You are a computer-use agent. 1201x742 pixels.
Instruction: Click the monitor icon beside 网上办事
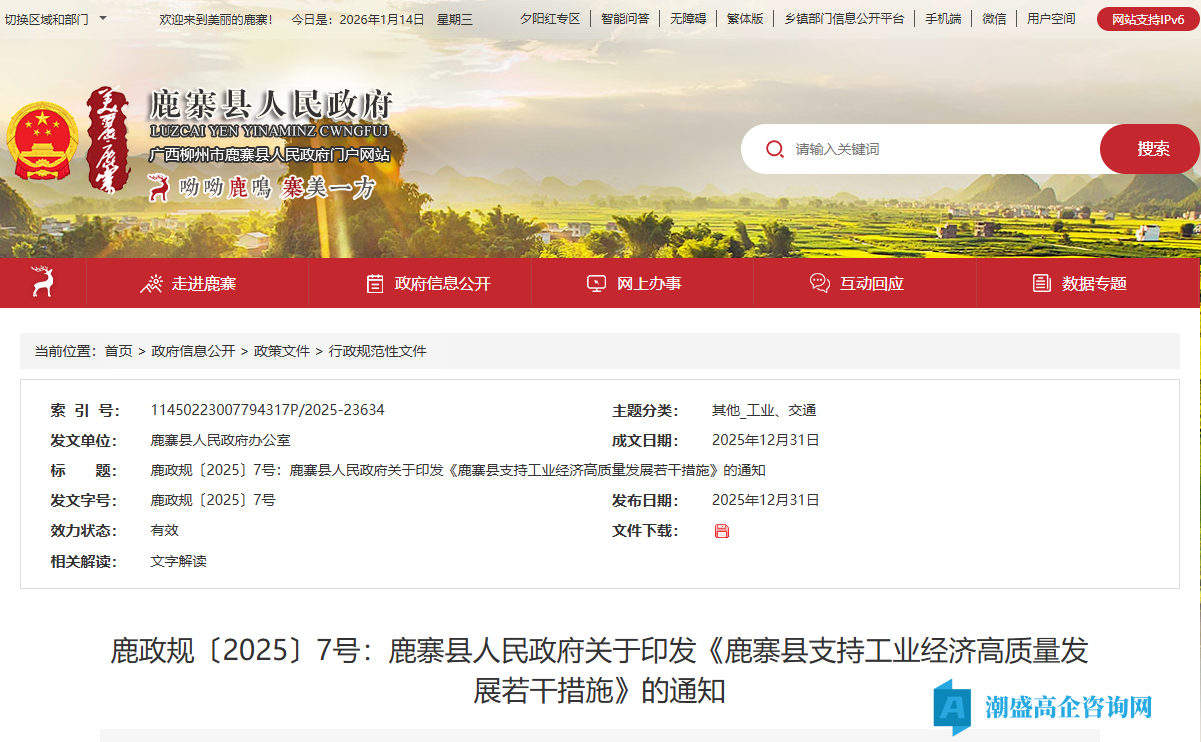(x=596, y=283)
